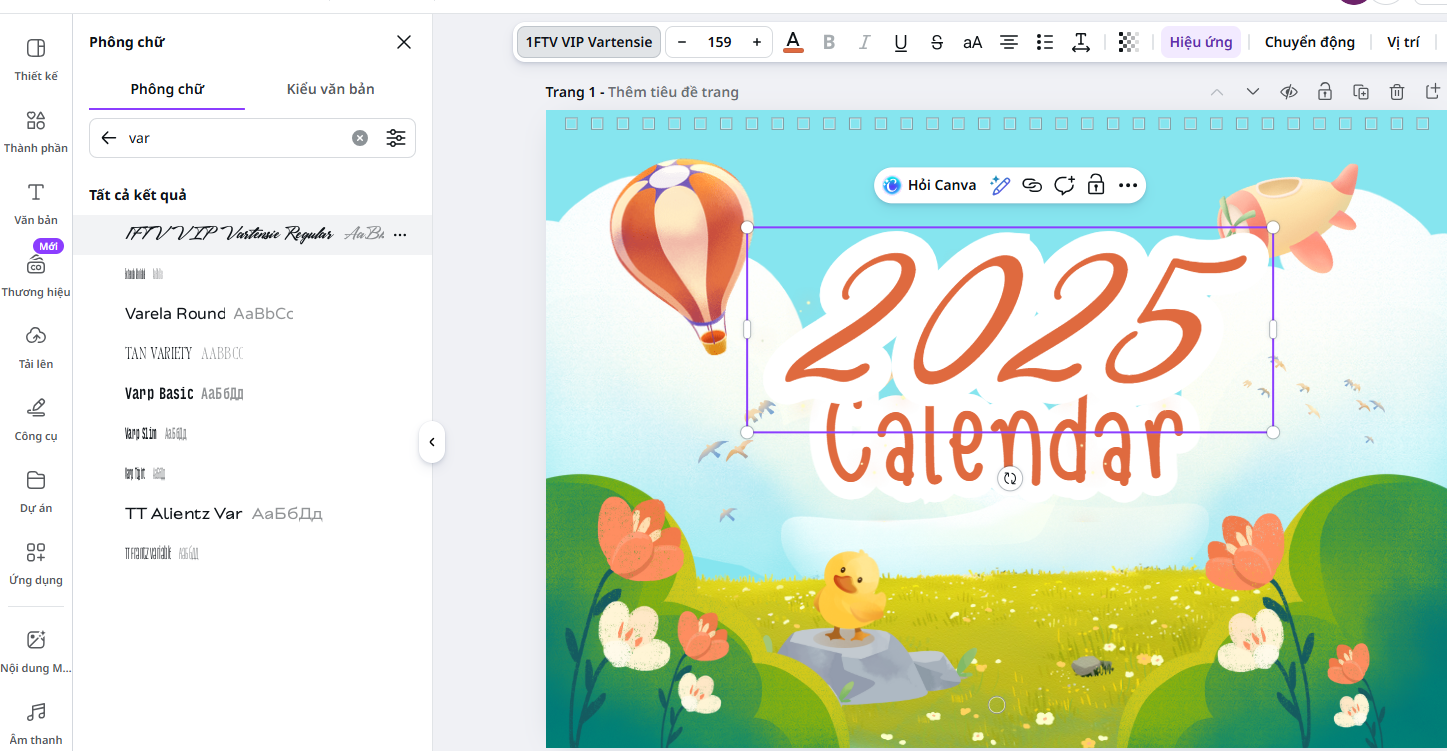Screen dimensions: 1447x751
Task: Select the Phông chữ tab
Action: point(167,89)
